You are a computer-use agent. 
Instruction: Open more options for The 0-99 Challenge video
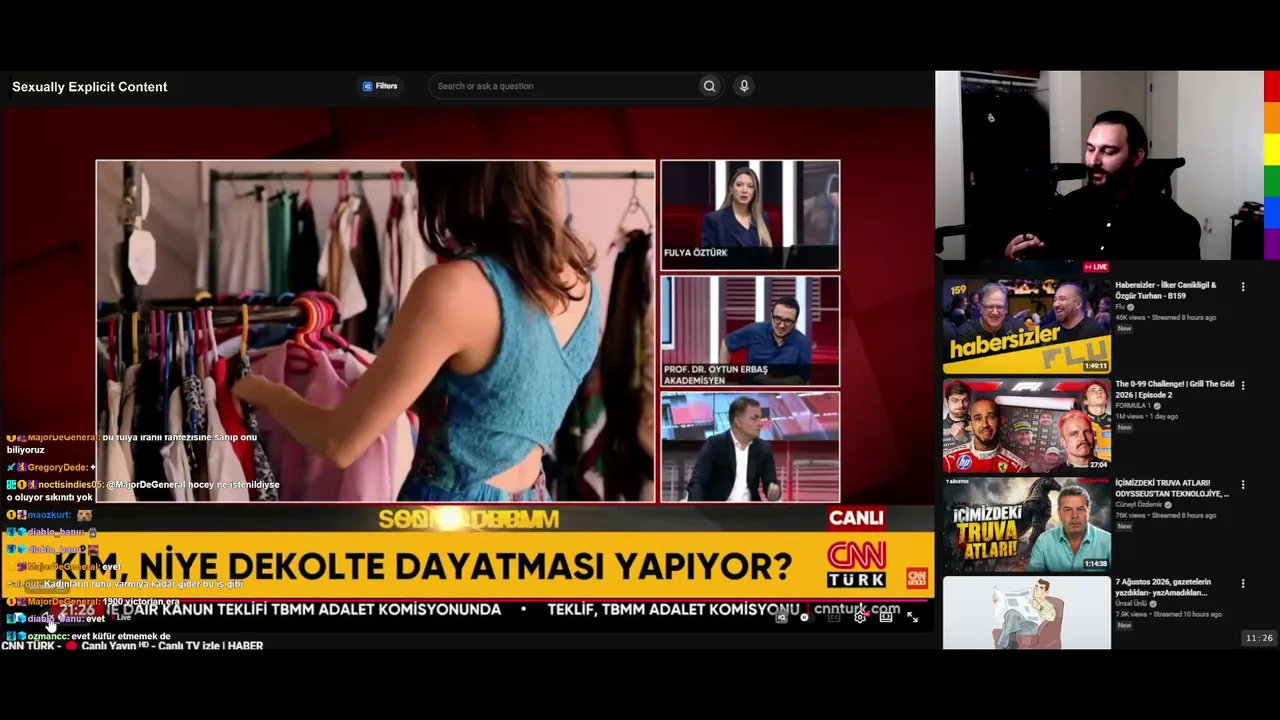click(1243, 386)
